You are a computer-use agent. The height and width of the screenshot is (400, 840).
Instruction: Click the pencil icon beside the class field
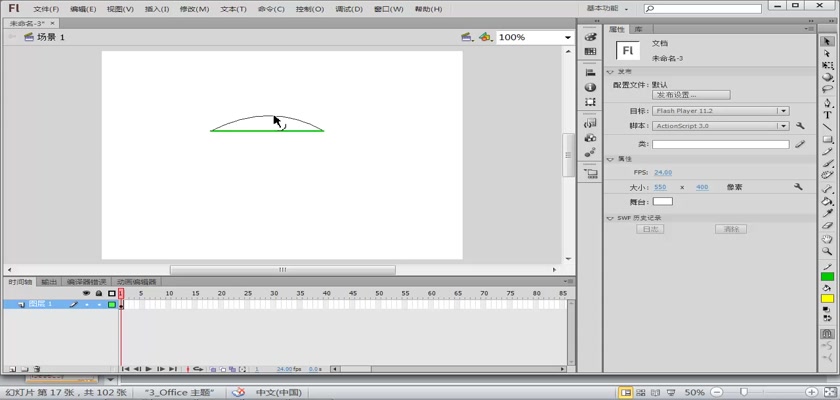coord(800,144)
